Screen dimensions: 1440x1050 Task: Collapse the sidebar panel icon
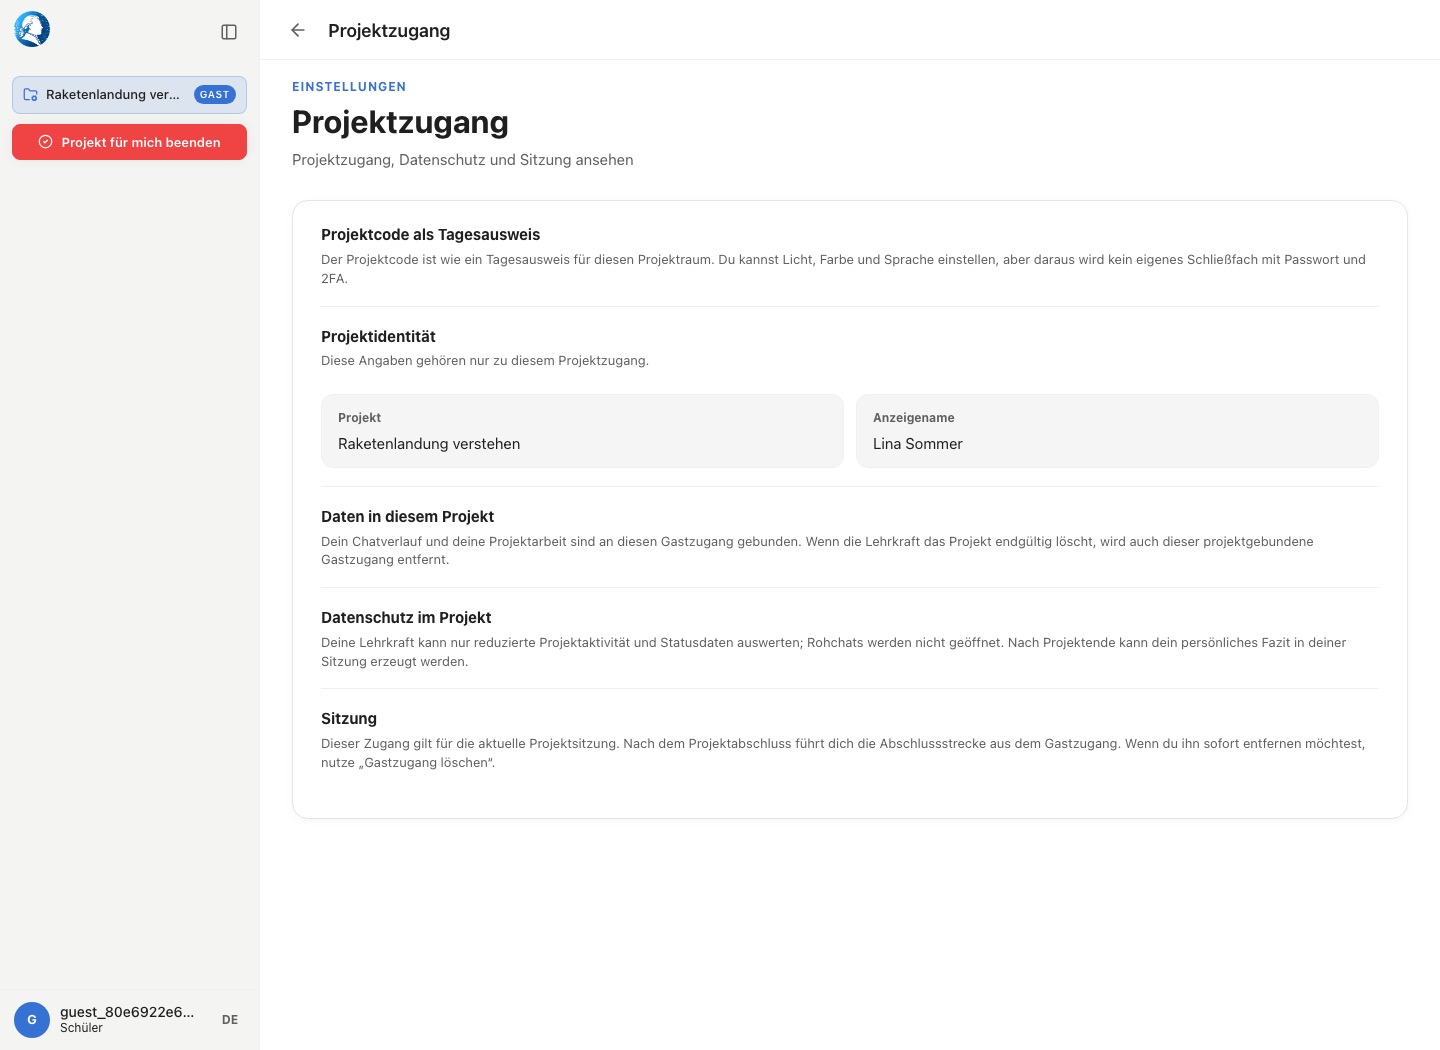tap(229, 32)
